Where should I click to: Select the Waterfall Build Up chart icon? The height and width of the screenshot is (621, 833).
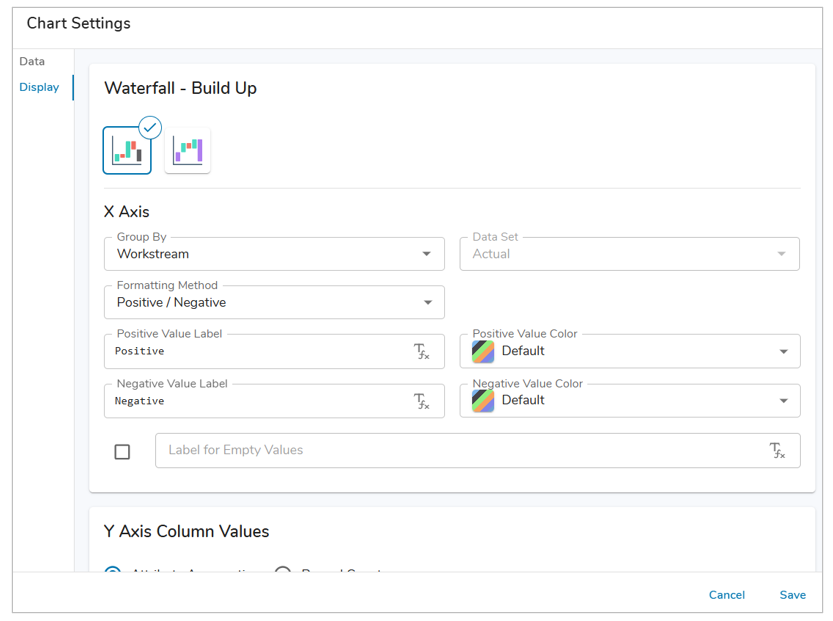(127, 150)
